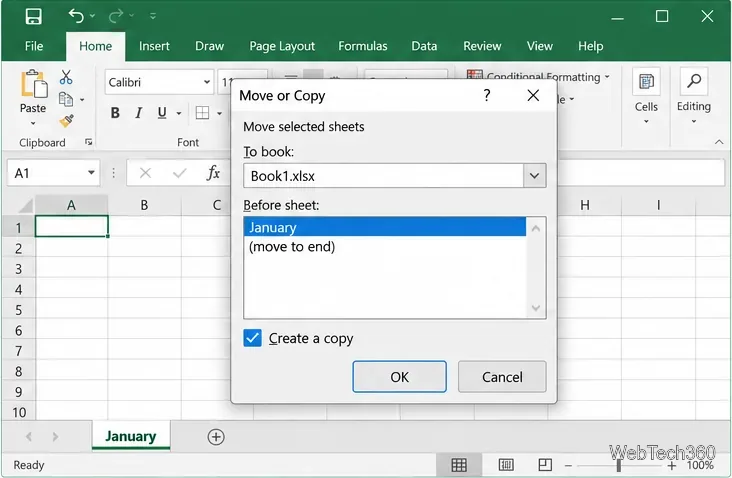Click the Borders icon
732x478 pixels.
[x=202, y=113]
